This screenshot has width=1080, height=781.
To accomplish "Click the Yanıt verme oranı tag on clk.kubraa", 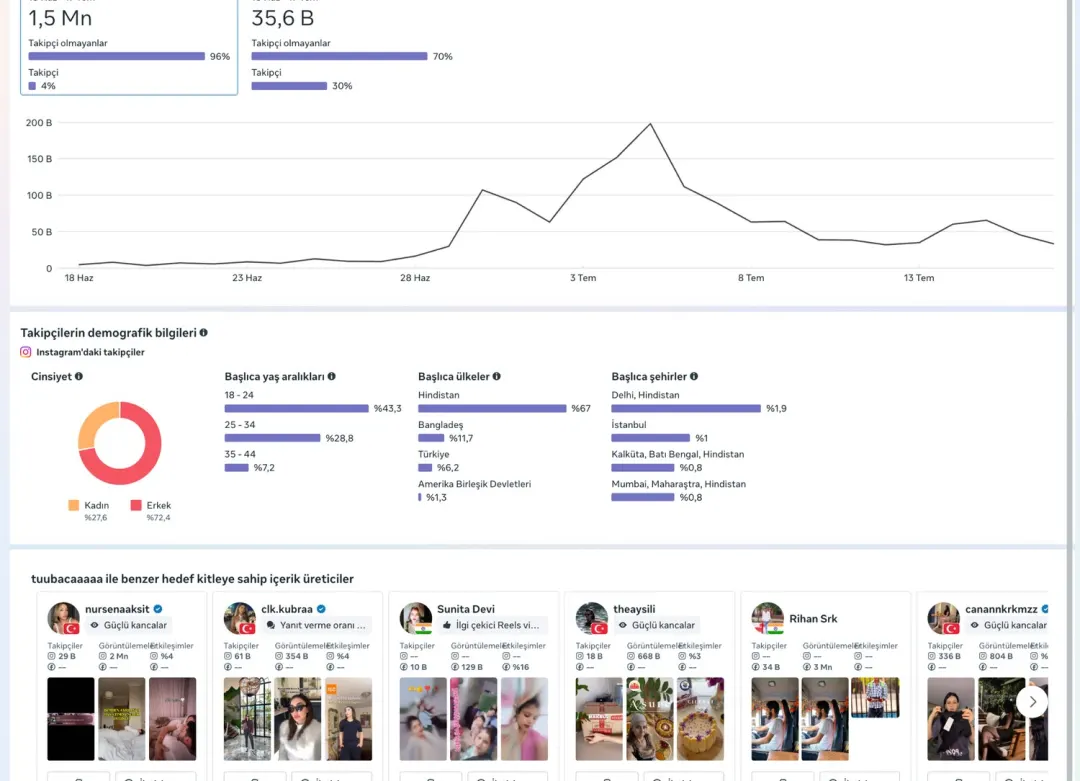I will [317, 625].
